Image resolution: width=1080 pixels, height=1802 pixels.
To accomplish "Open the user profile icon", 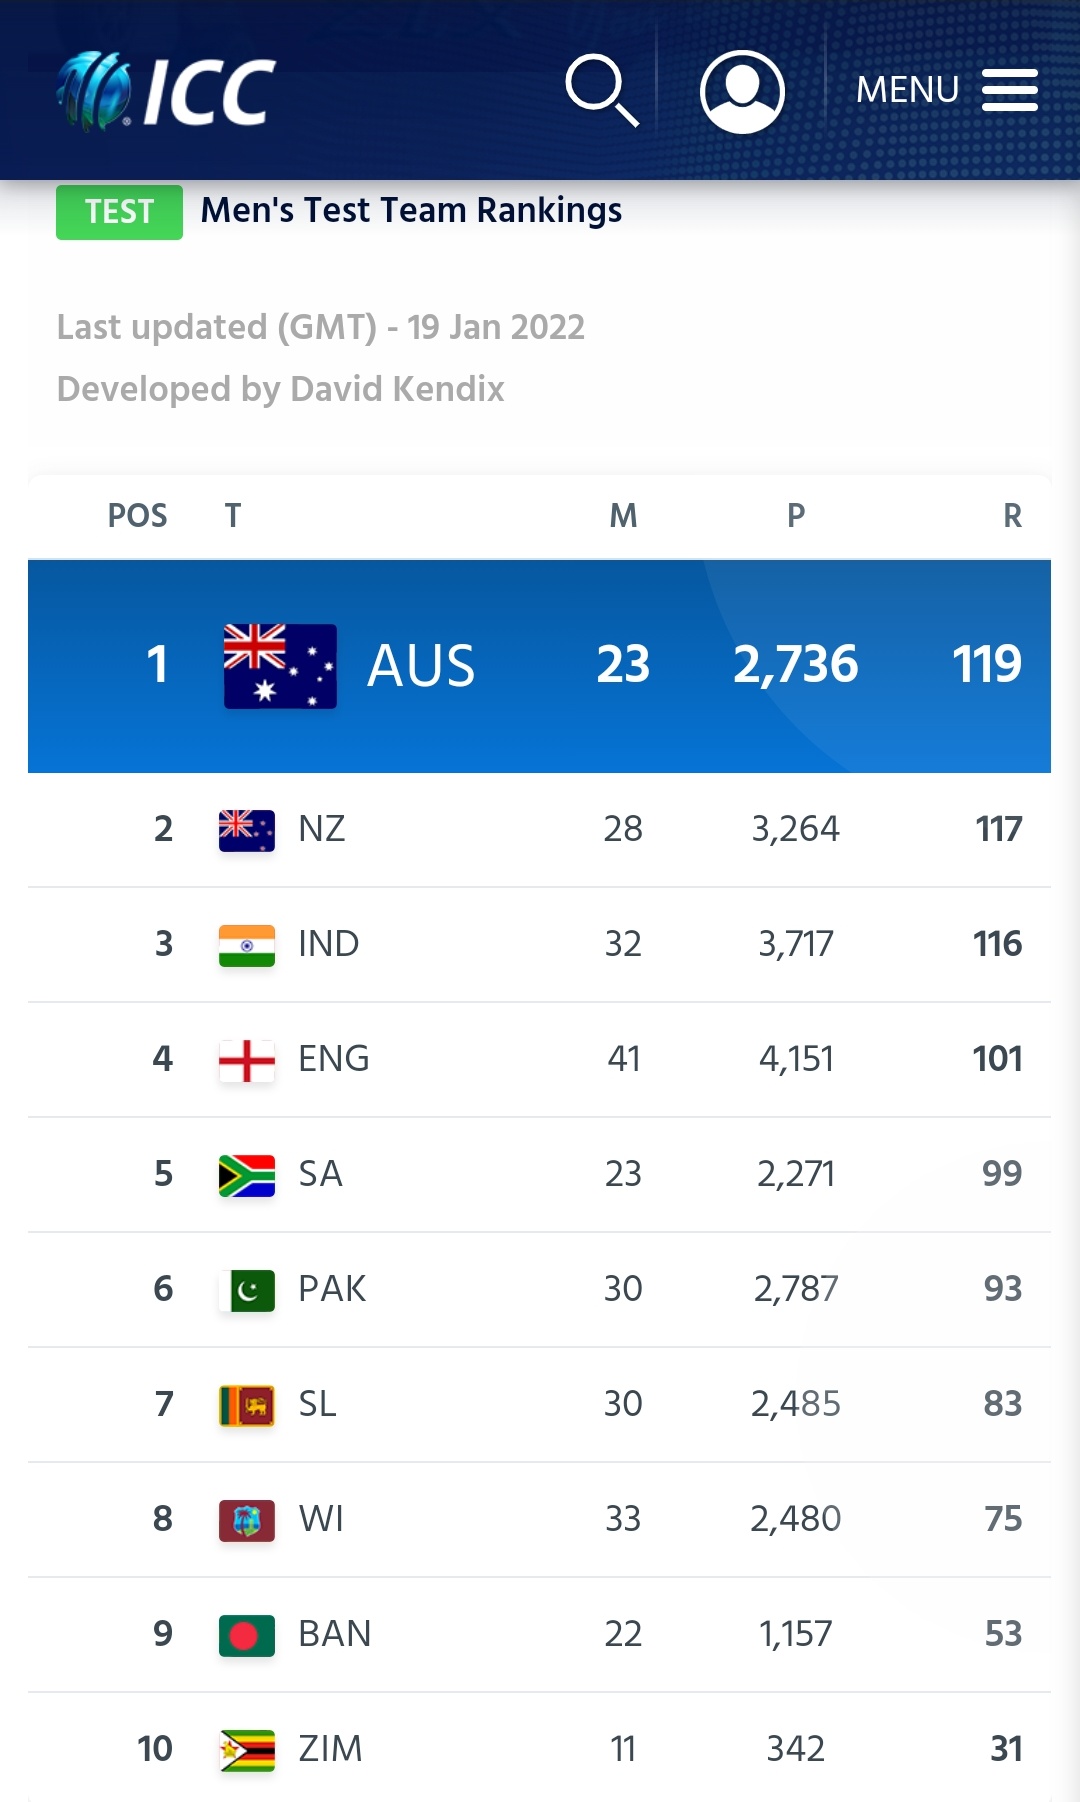I will coord(742,92).
